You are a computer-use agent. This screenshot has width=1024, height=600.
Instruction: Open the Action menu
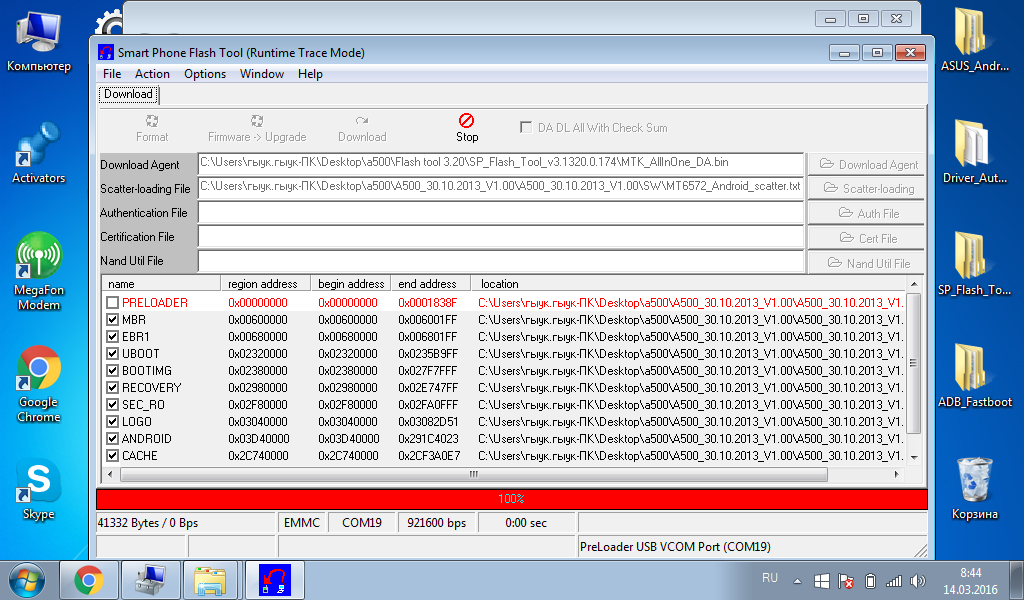pyautogui.click(x=152, y=74)
